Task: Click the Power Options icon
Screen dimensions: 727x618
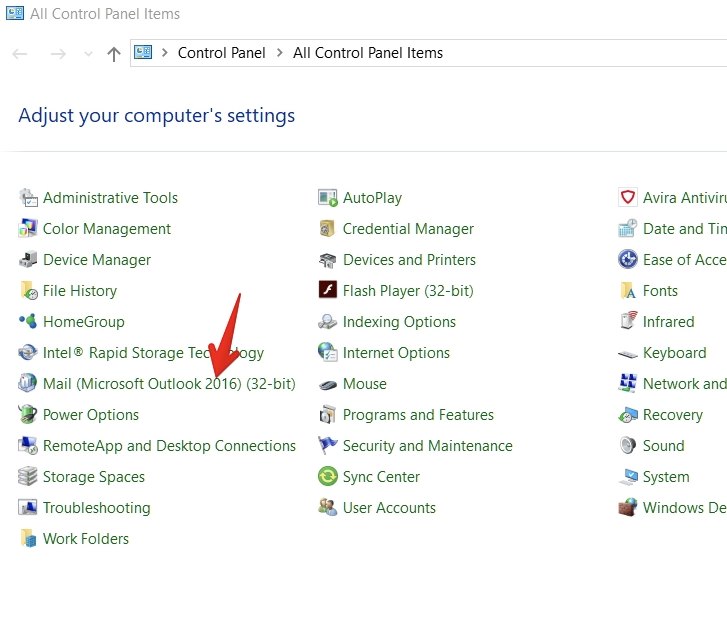Action: (28, 414)
